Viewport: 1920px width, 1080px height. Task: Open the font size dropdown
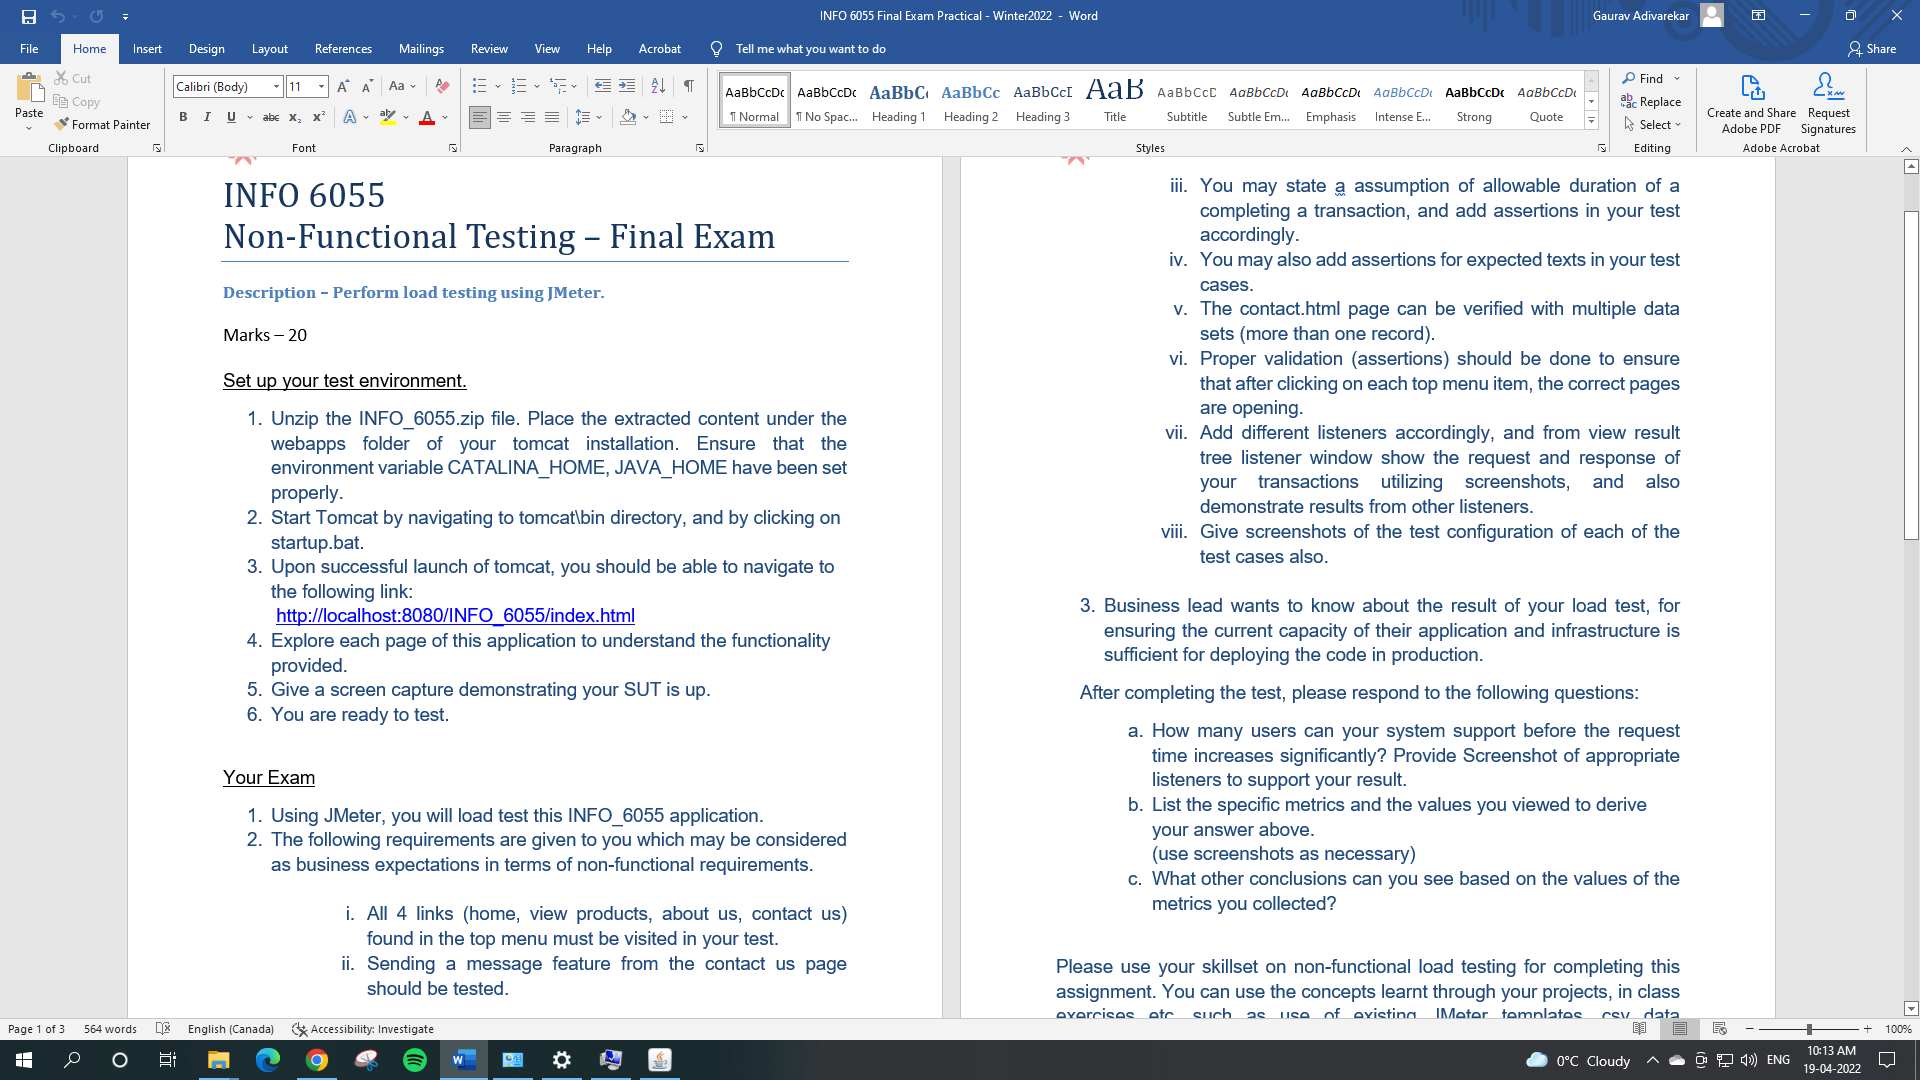320,86
